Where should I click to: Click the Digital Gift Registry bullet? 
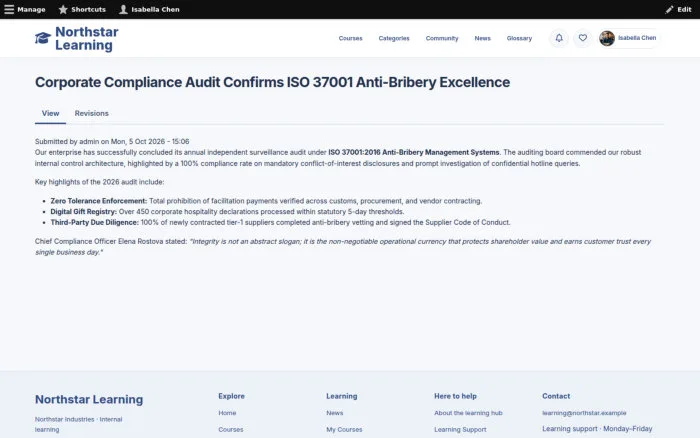[227, 212]
